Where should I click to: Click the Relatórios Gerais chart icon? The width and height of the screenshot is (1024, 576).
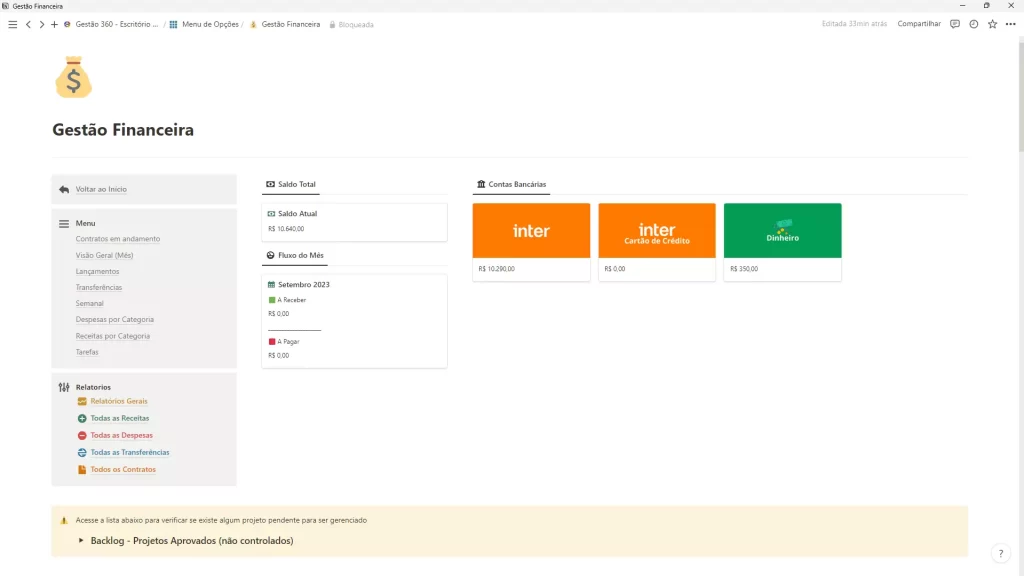click(x=82, y=402)
